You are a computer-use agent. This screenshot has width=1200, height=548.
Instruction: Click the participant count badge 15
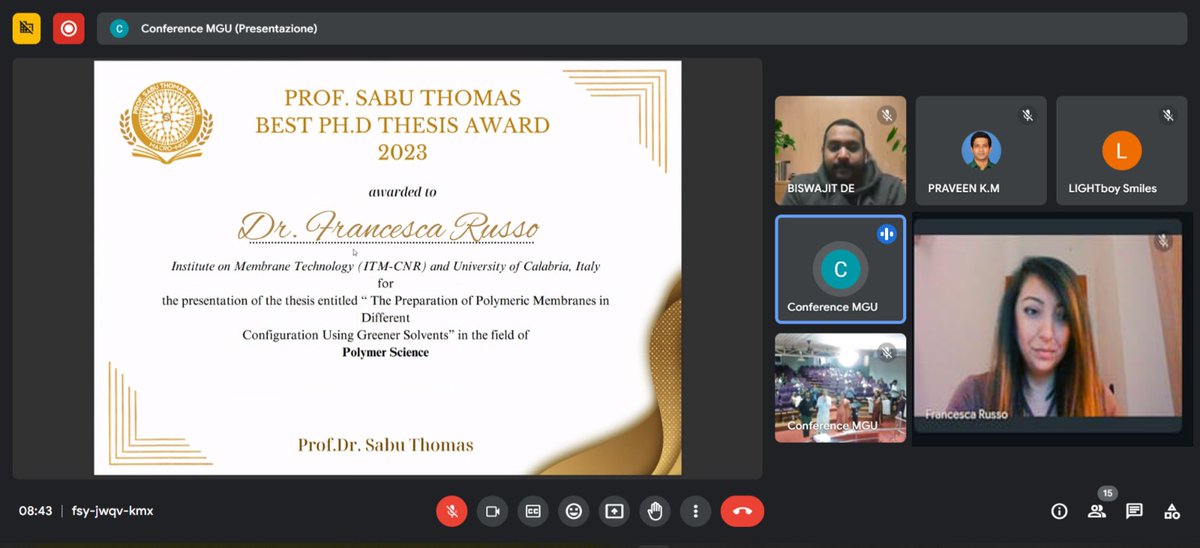pyautogui.click(x=1107, y=493)
